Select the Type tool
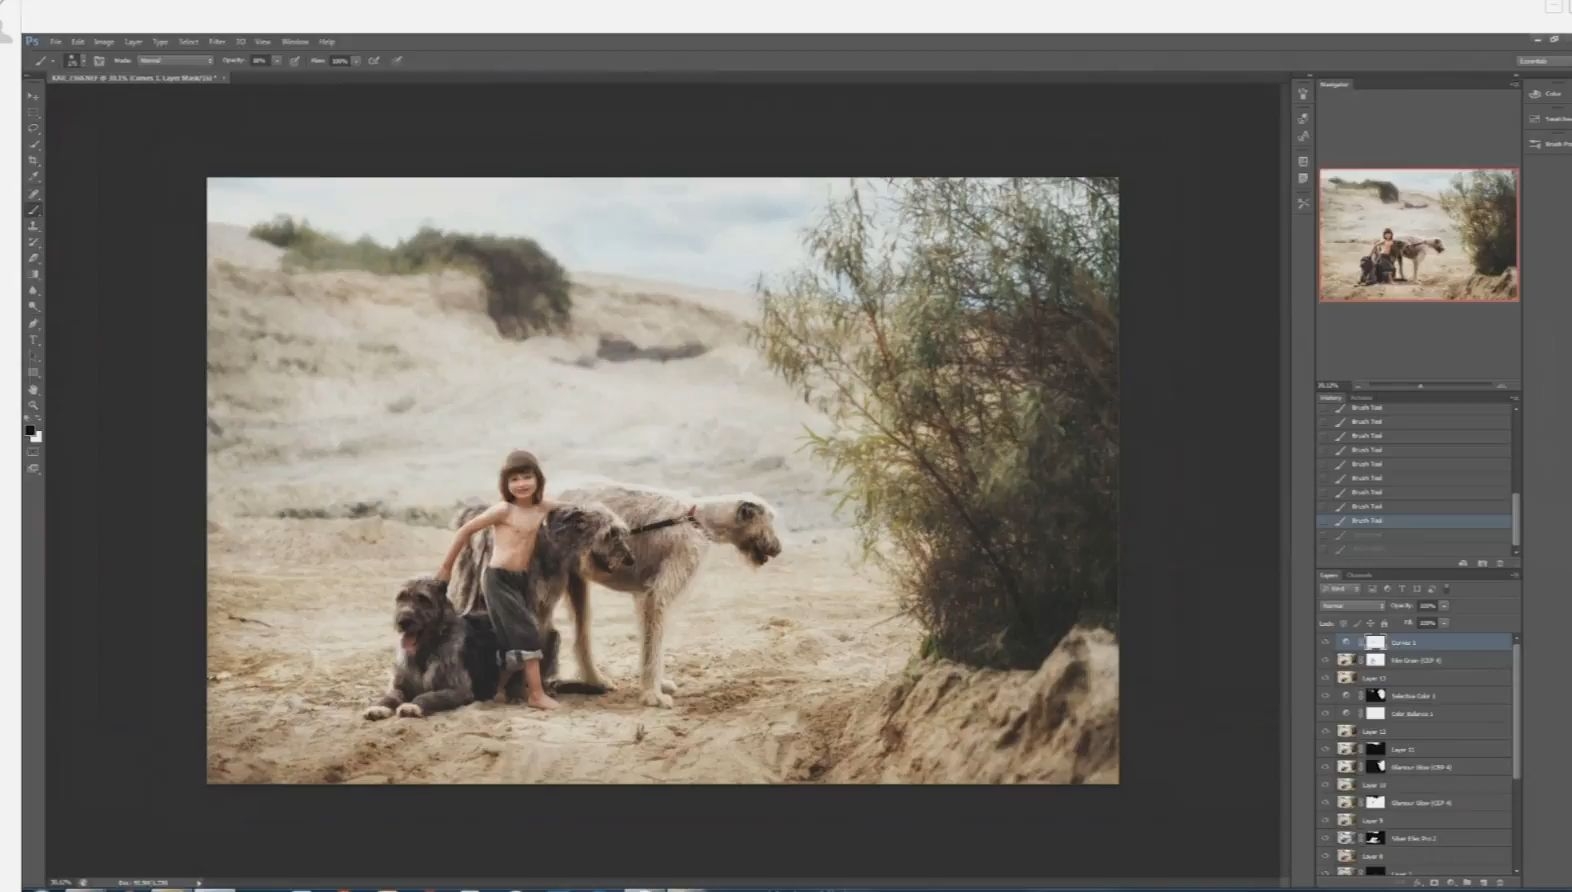Viewport: 1572px width, 892px height. click(x=33, y=340)
